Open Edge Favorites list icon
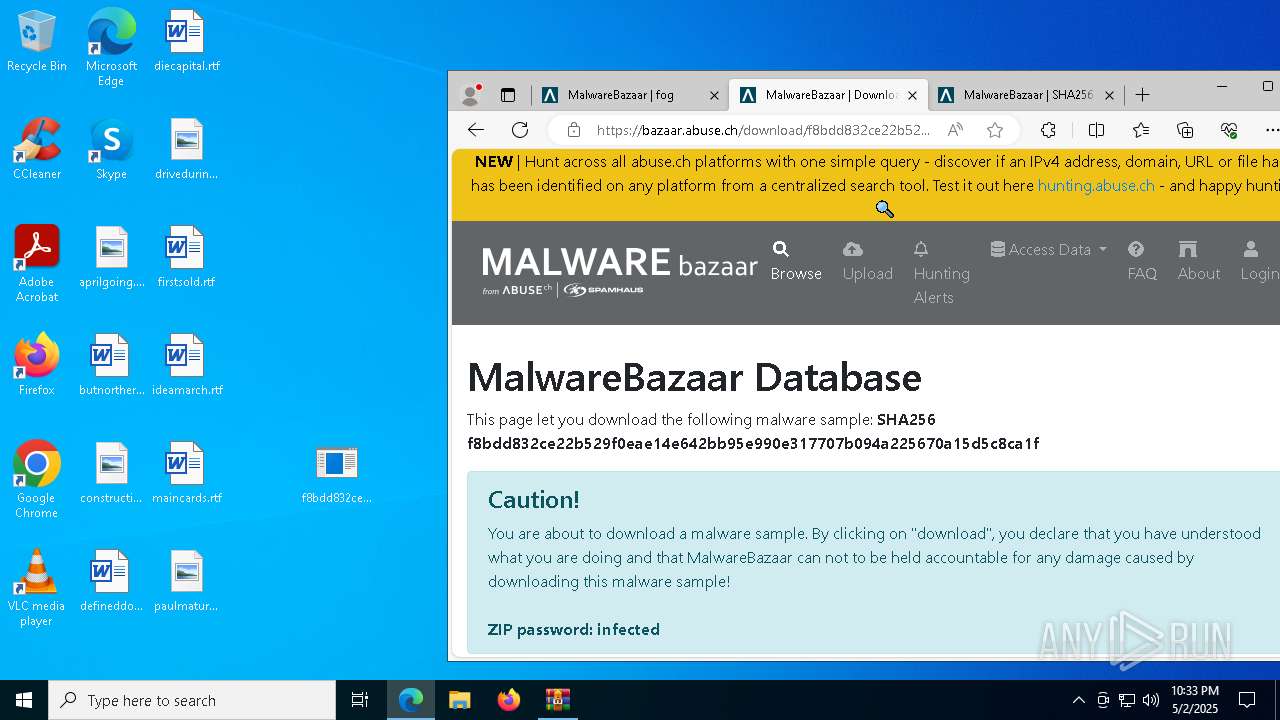1280x720 pixels. [x=1141, y=130]
